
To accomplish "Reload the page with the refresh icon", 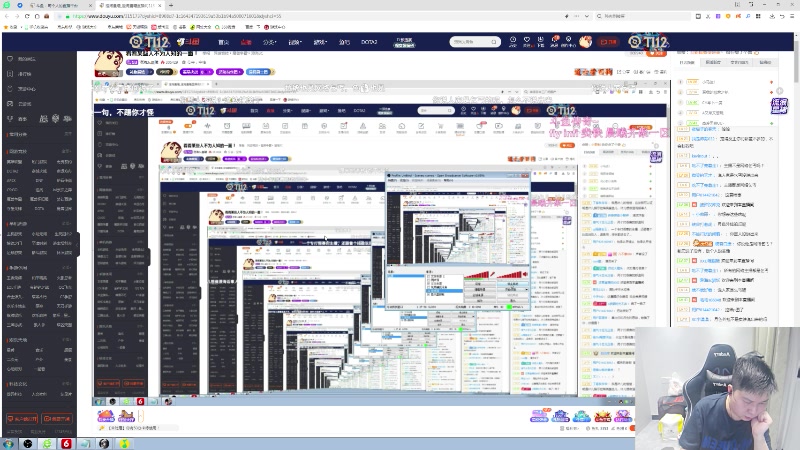I will point(27,16).
